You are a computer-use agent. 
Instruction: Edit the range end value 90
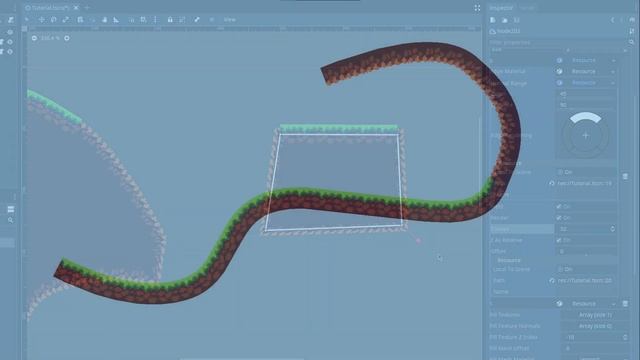pyautogui.click(x=587, y=105)
